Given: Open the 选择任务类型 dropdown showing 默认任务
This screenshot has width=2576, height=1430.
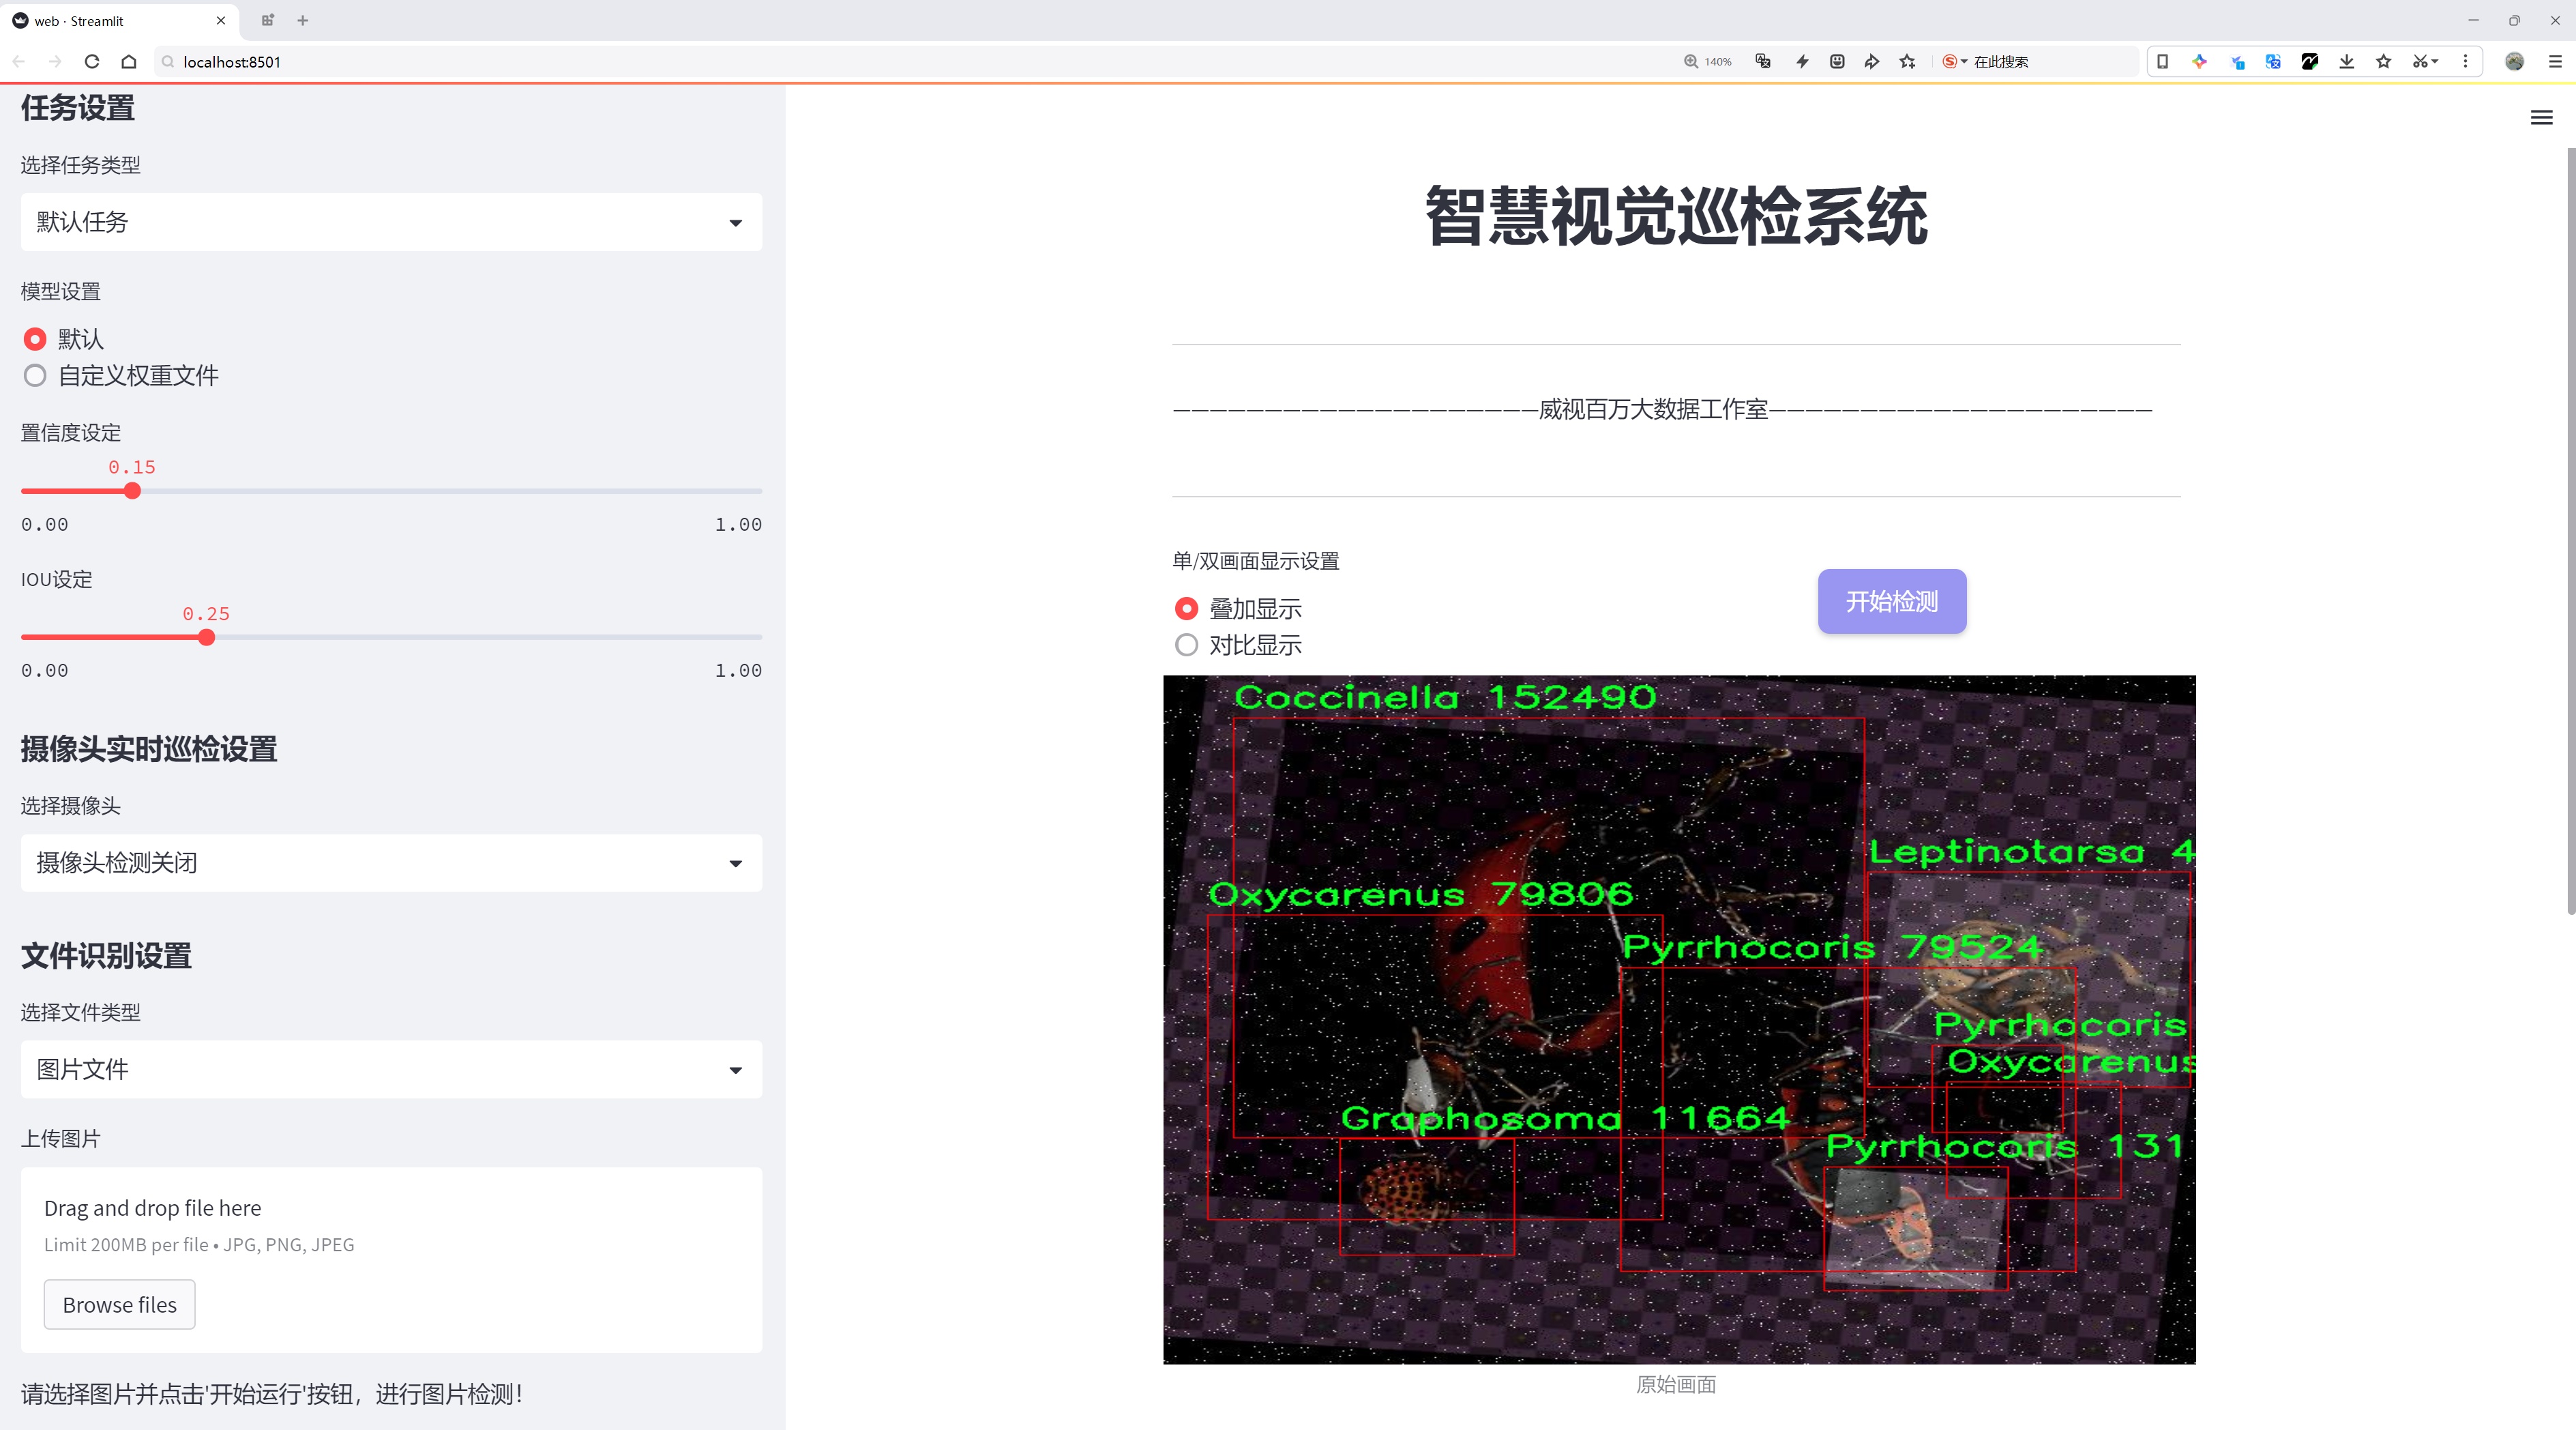Looking at the screenshot, I should coord(390,221).
